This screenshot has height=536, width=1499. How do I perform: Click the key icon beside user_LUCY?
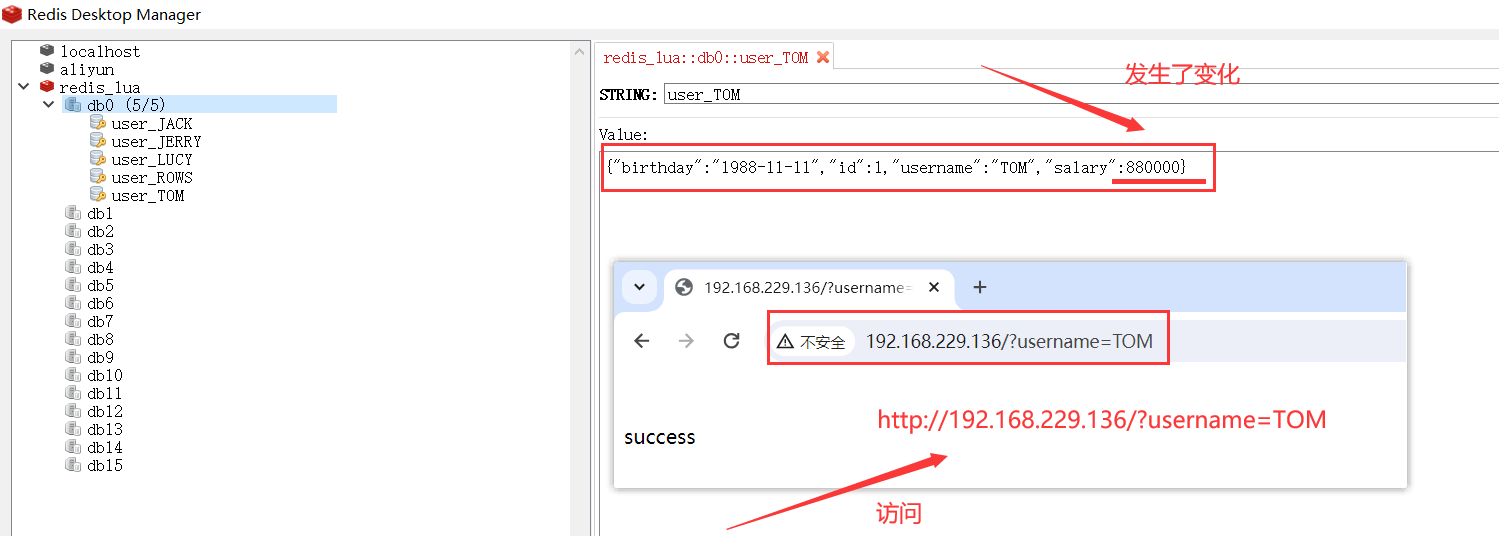(98, 159)
